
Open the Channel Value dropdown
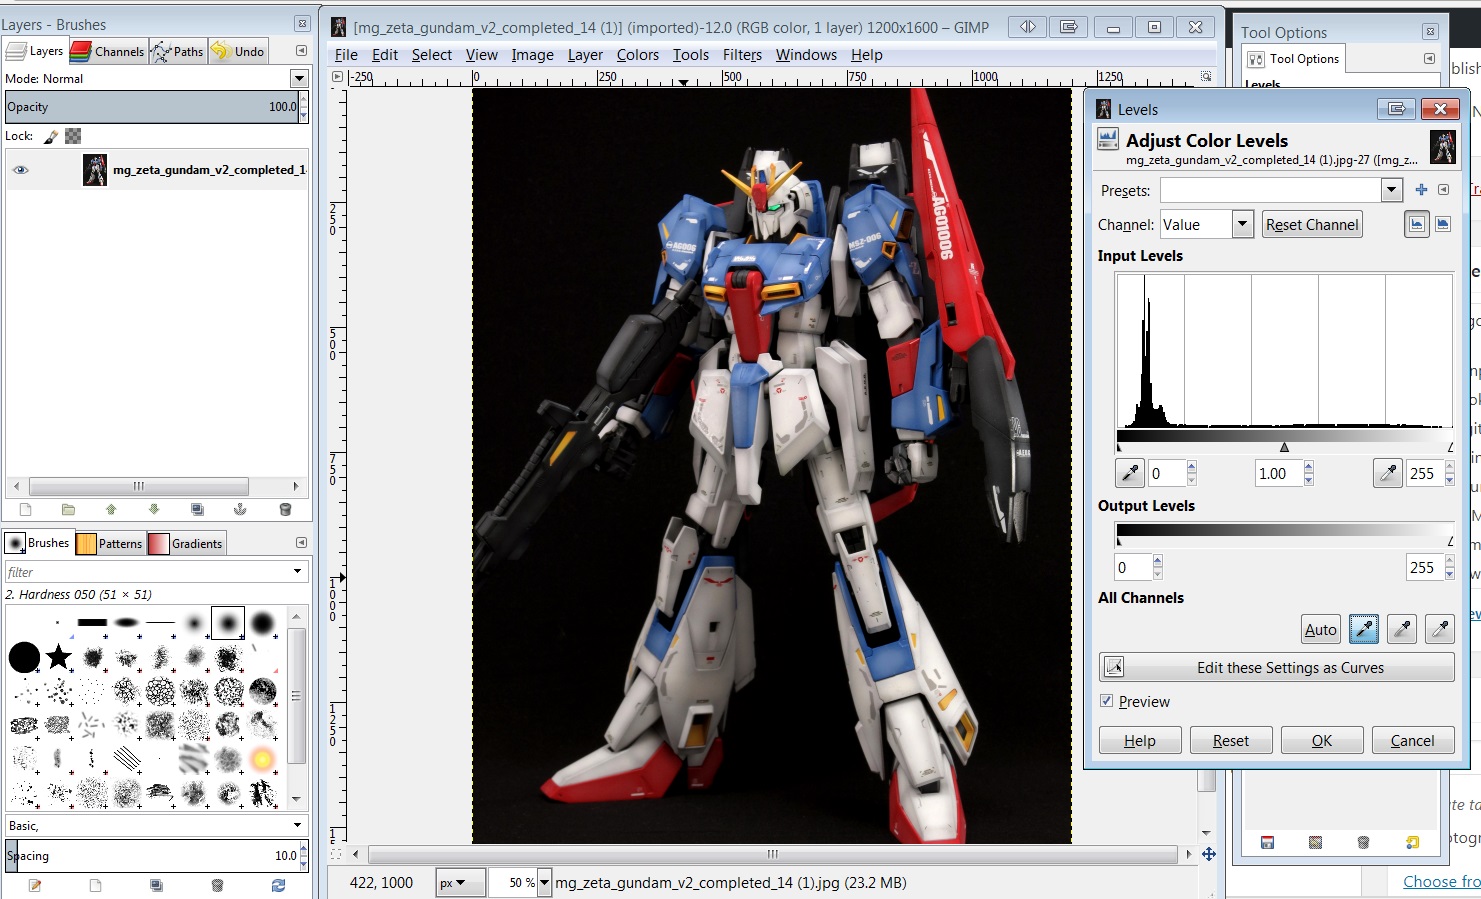tap(1242, 224)
